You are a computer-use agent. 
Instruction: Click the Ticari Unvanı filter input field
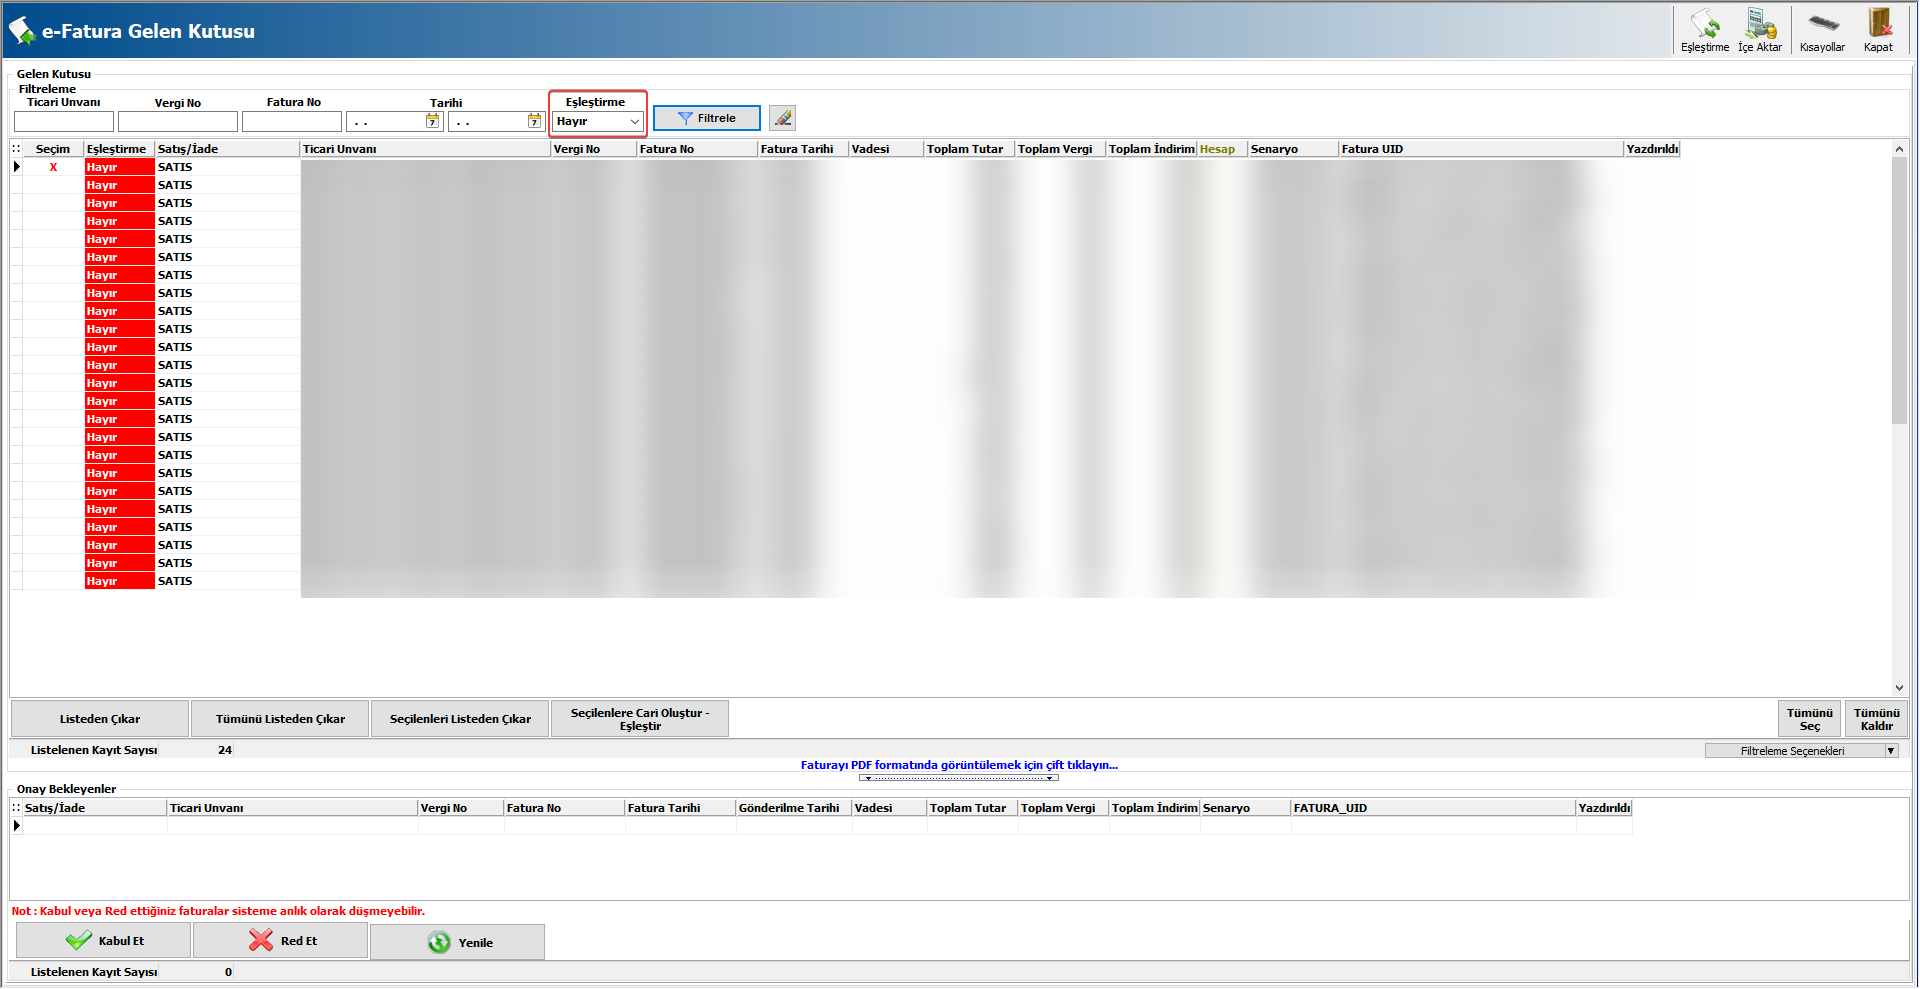click(64, 121)
